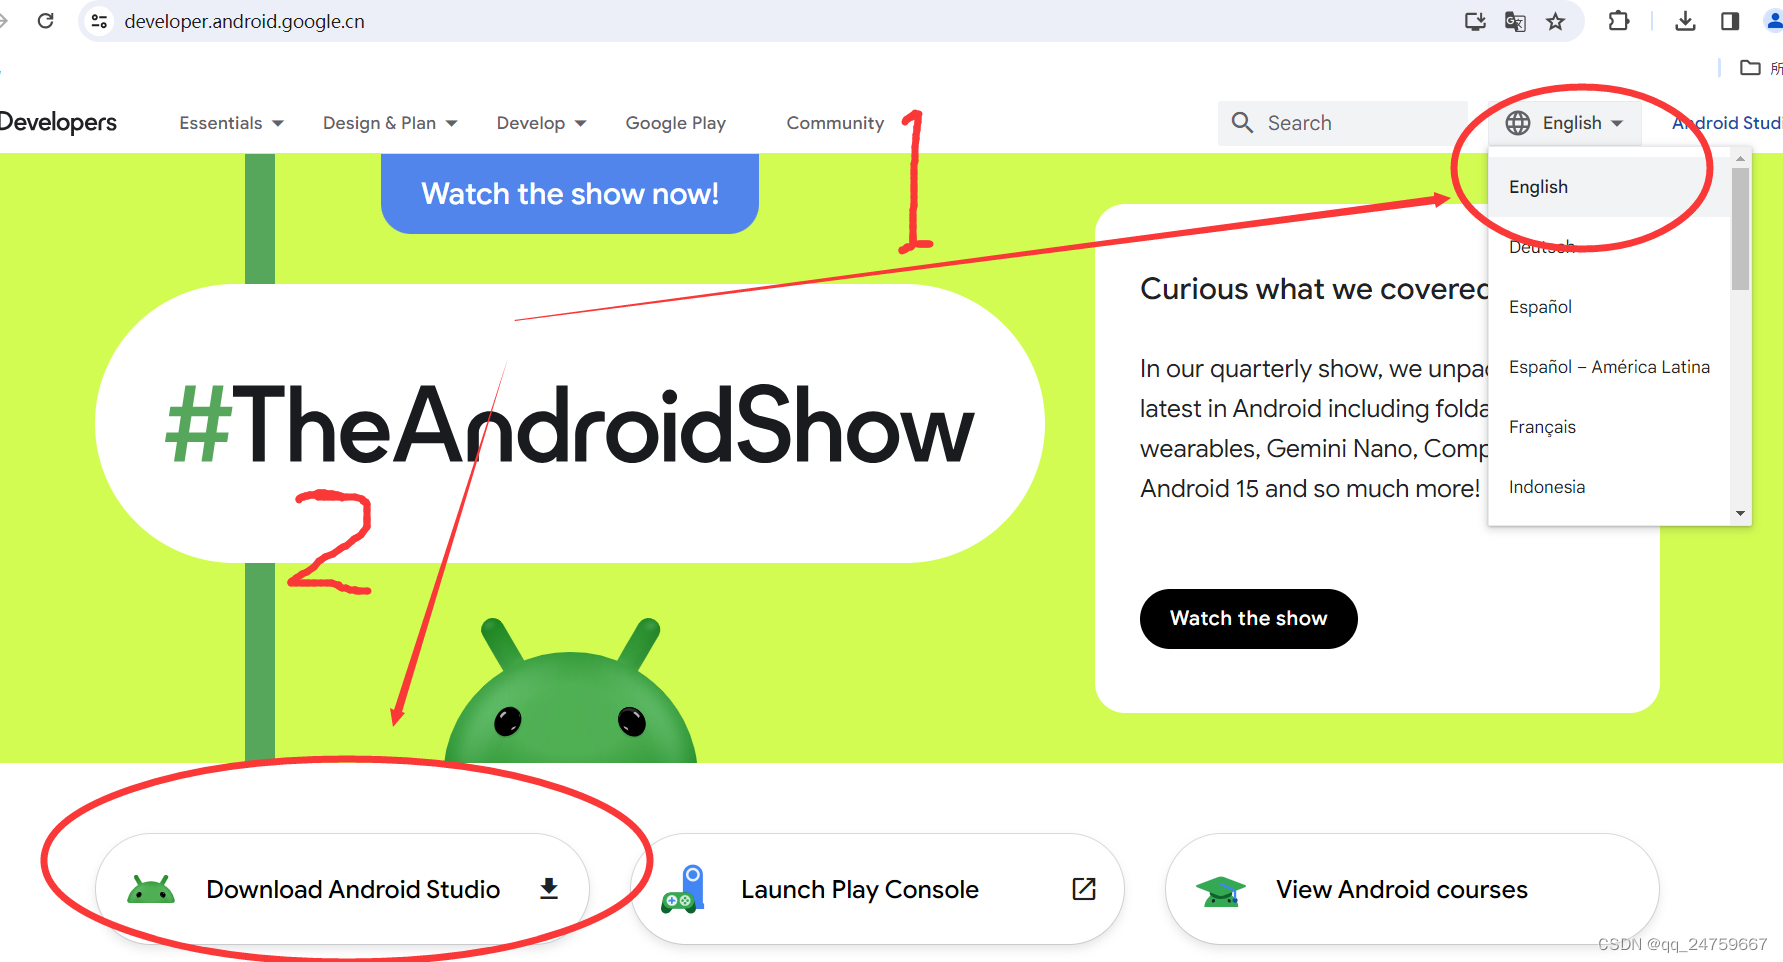Bookmark this page with the star icon

pyautogui.click(x=1556, y=21)
